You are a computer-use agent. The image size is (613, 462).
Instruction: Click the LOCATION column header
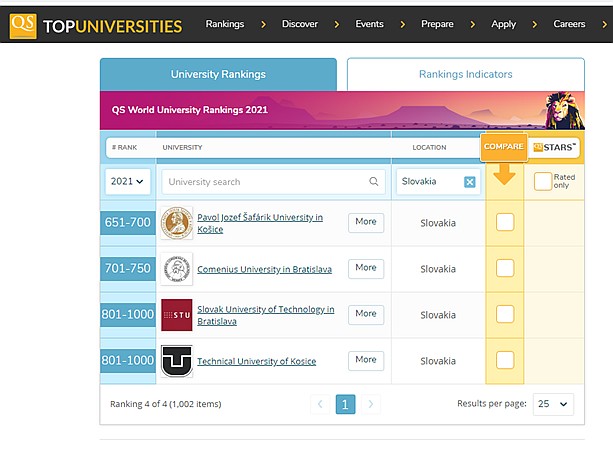tap(429, 147)
